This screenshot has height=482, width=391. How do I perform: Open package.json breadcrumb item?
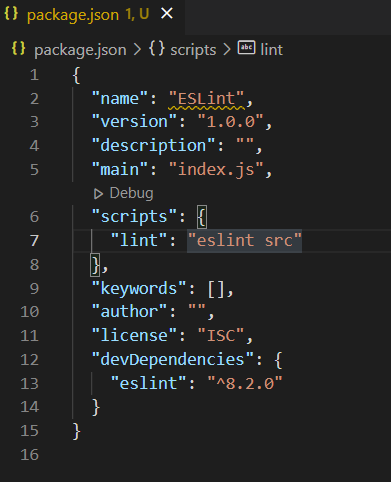click(x=80, y=50)
